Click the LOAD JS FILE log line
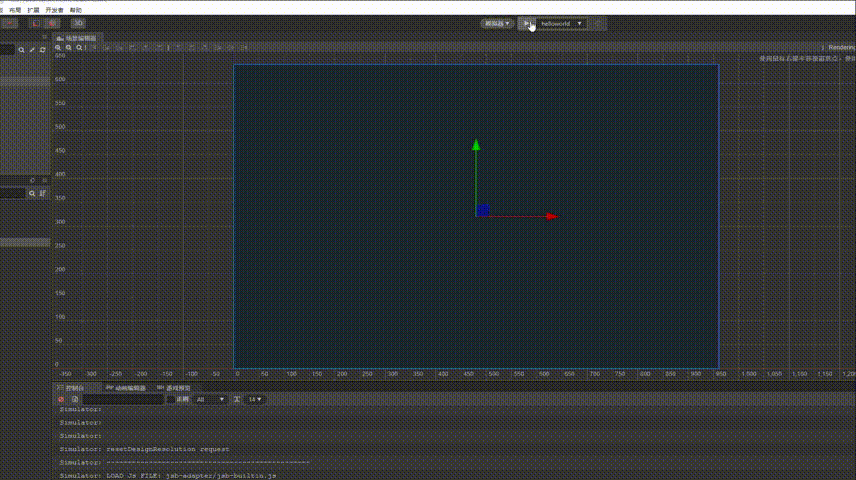This screenshot has height=480, width=856. pyautogui.click(x=168, y=476)
